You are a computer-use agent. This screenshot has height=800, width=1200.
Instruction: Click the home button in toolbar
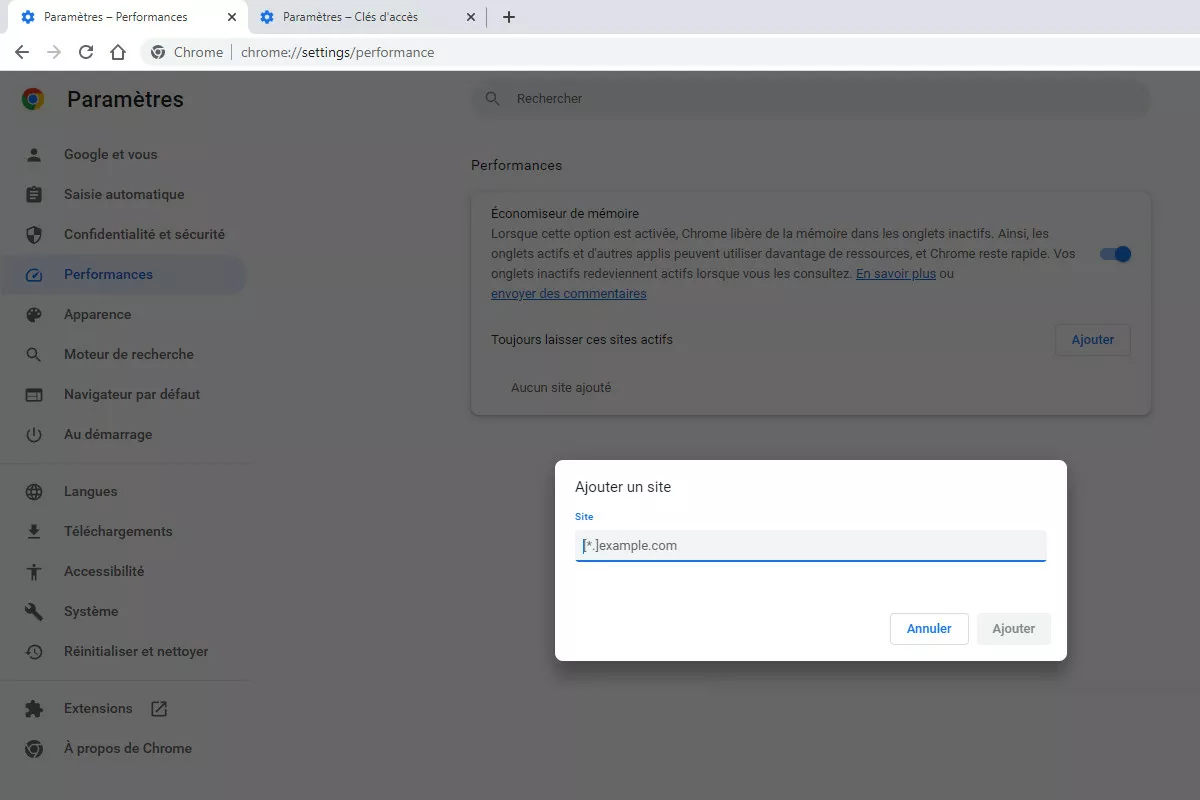pyautogui.click(x=117, y=51)
